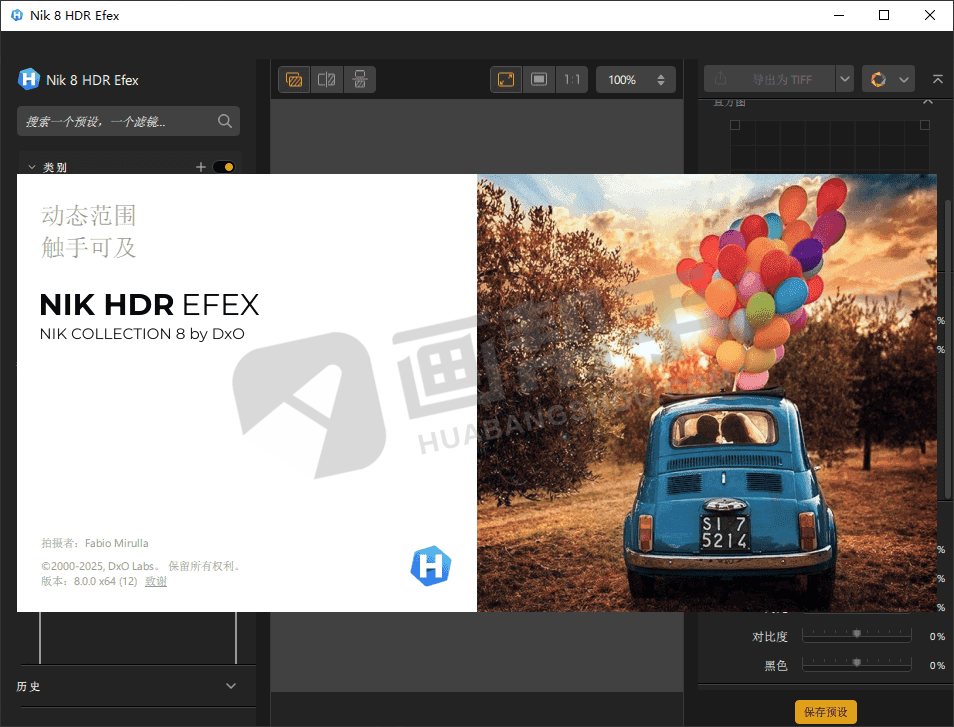Click the 导出为 TIFF export button
The height and width of the screenshot is (727, 954).
(770, 80)
